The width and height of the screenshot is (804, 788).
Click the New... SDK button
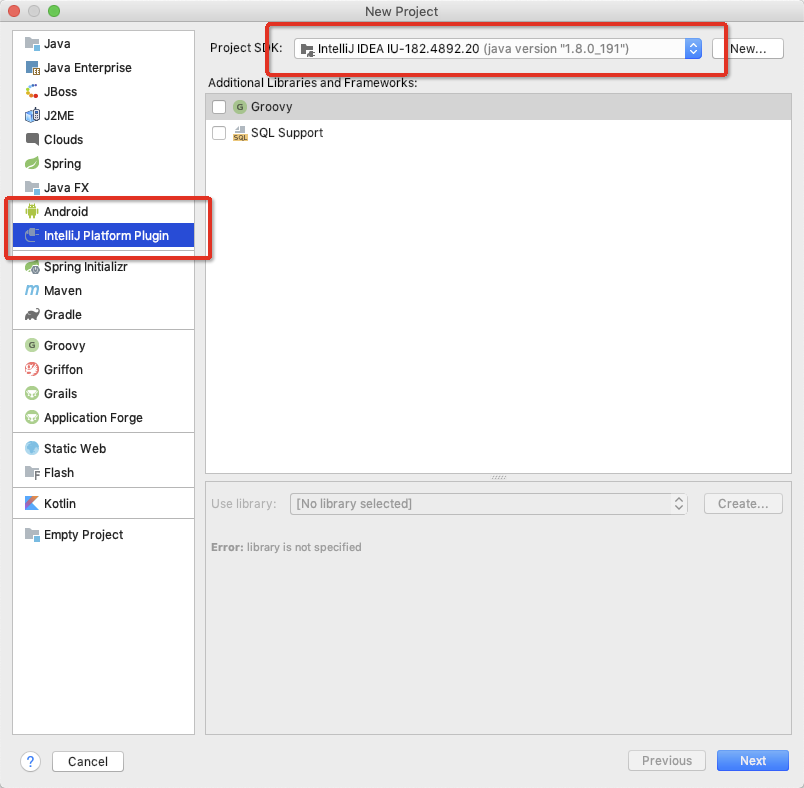pyautogui.click(x=748, y=49)
